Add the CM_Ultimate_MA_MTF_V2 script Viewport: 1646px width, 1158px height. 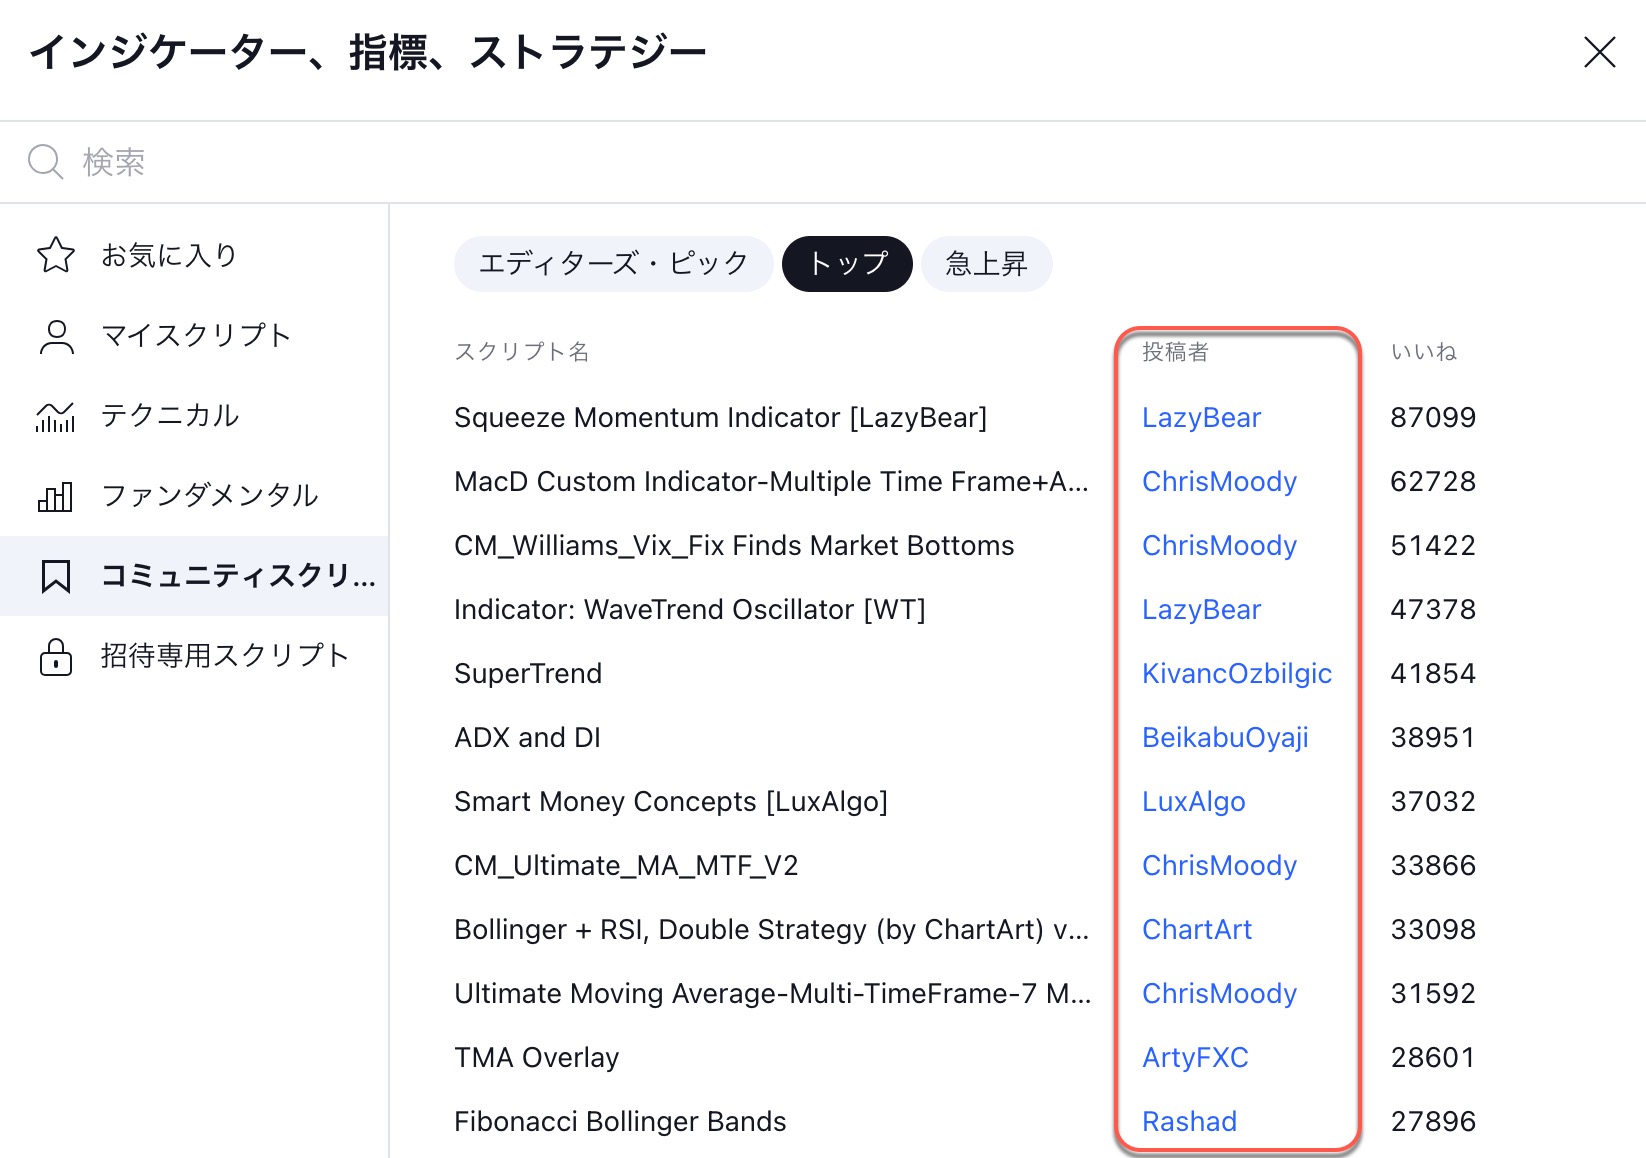pyautogui.click(x=626, y=866)
